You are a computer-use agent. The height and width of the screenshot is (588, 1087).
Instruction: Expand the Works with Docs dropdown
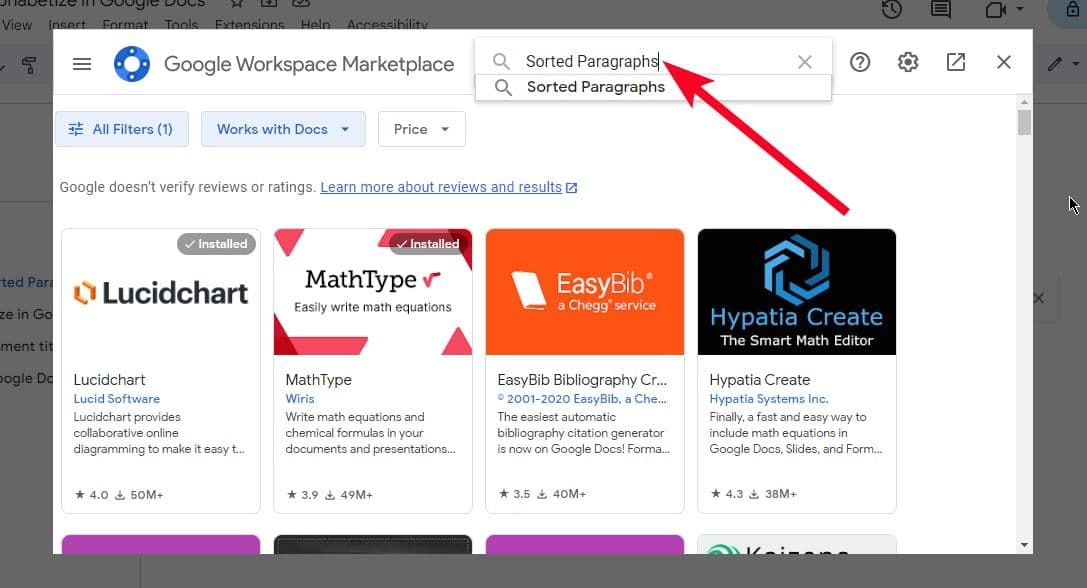coord(283,129)
